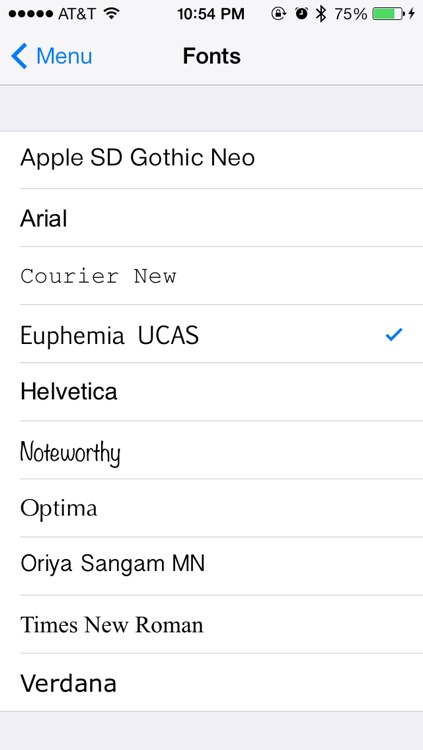Tap the blue back chevron icon
423x750 pixels.
[19, 56]
